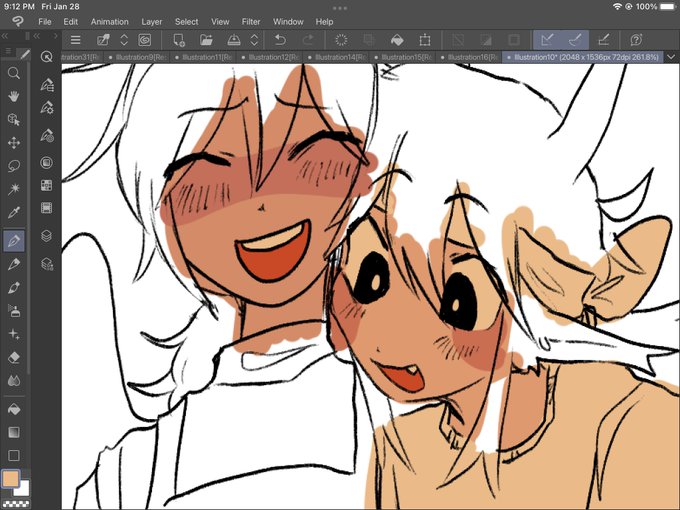
Task: Select the Figure rectangle tool
Action: pyautogui.click(x=14, y=455)
